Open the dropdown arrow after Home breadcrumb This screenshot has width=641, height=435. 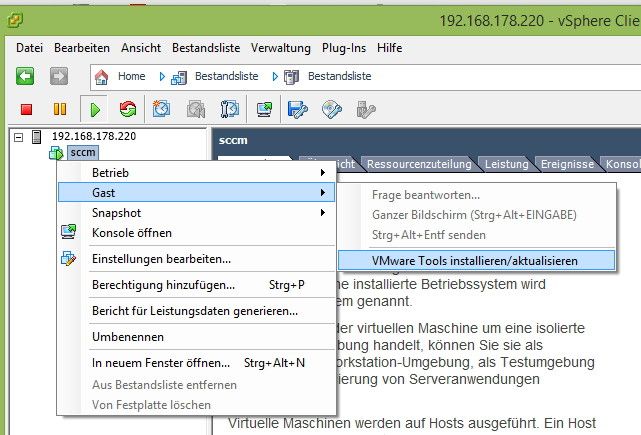[162, 76]
